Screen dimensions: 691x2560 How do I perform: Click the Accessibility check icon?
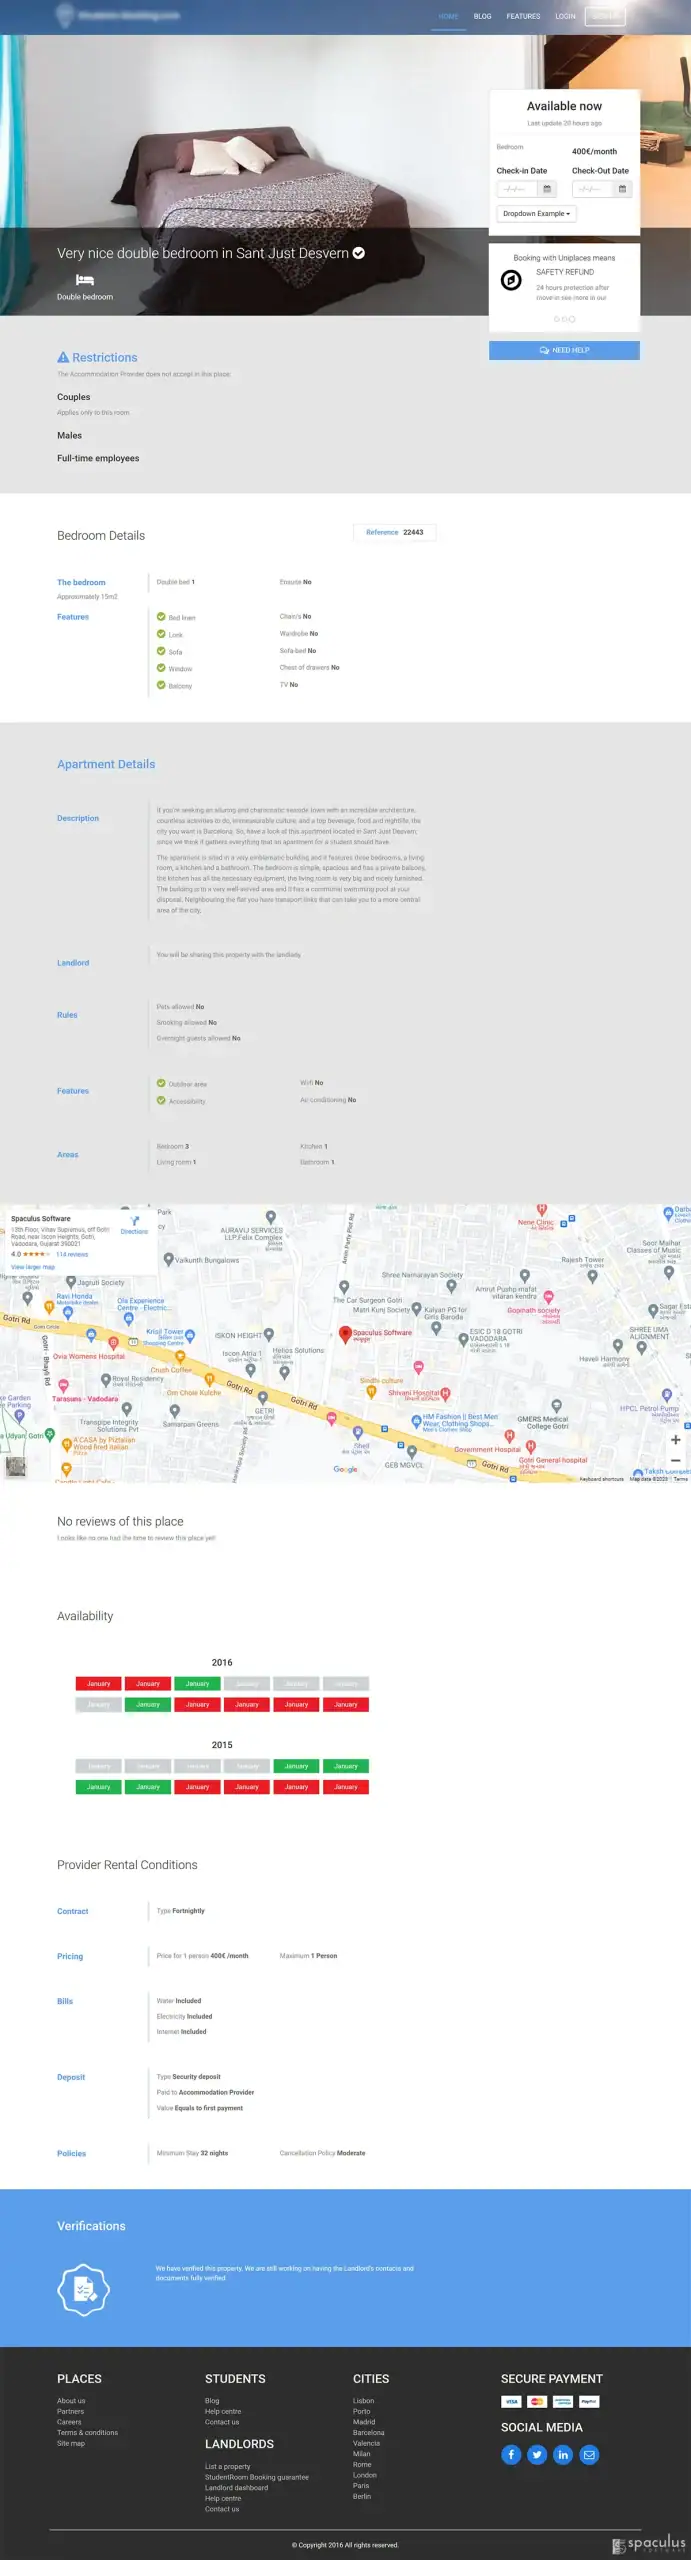[x=161, y=1100]
